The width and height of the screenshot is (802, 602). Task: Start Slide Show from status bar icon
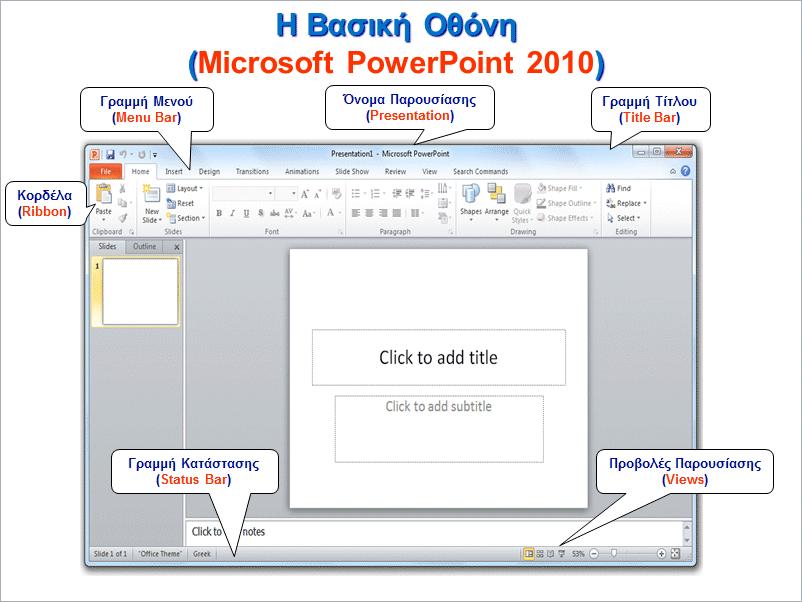coord(562,554)
